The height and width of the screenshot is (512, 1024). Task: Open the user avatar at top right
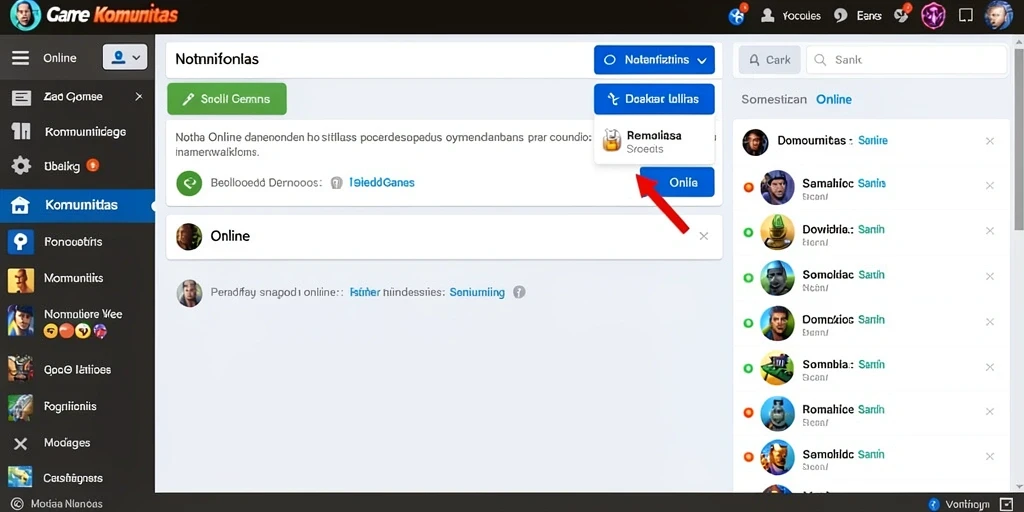click(x=998, y=15)
